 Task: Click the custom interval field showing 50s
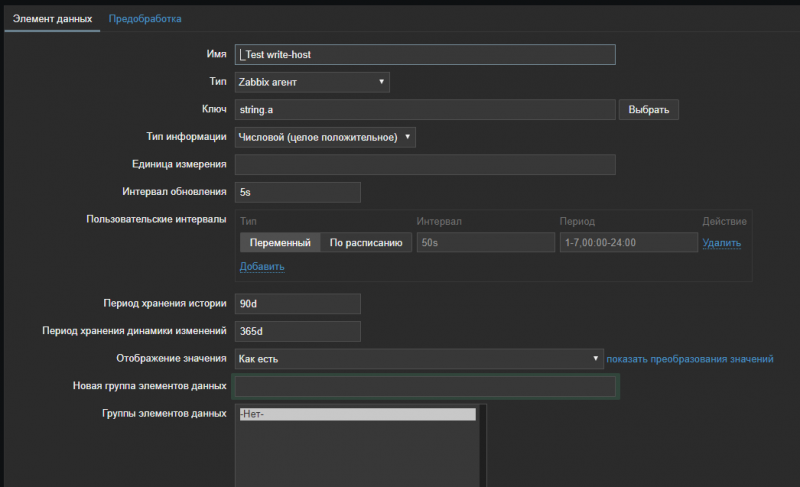(485, 242)
